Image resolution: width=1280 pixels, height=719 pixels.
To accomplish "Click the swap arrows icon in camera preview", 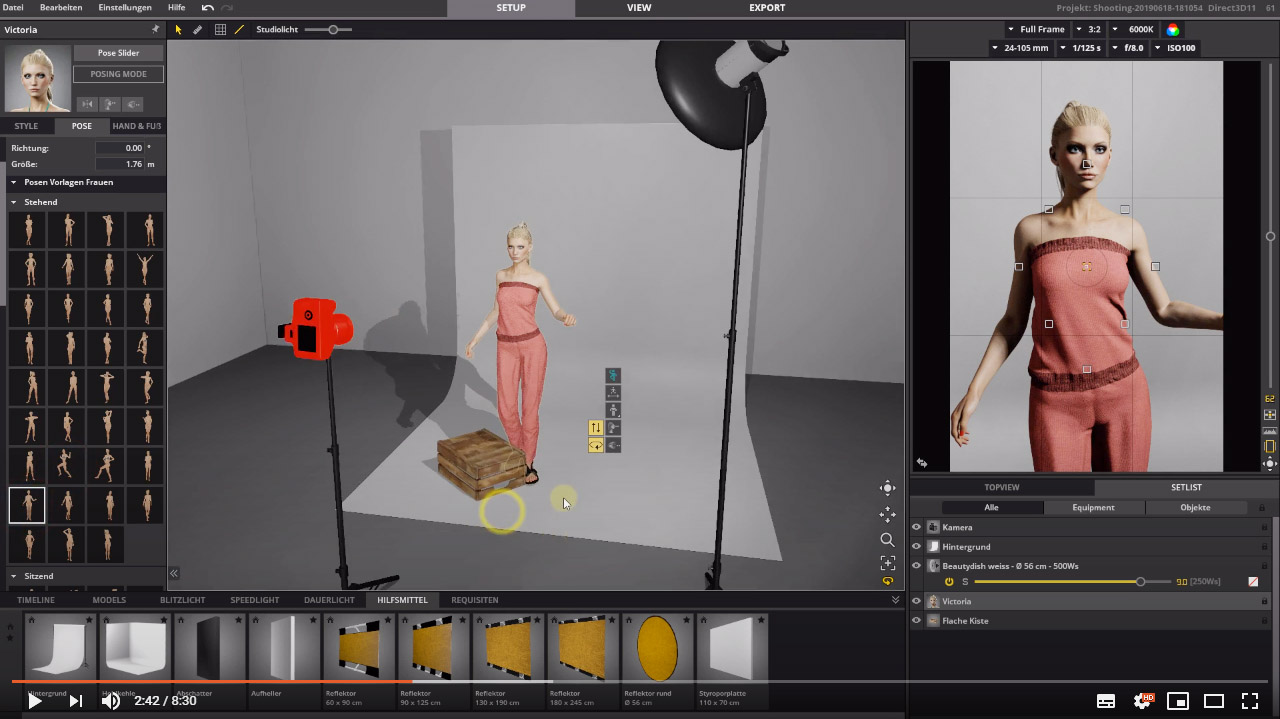I will (921, 463).
